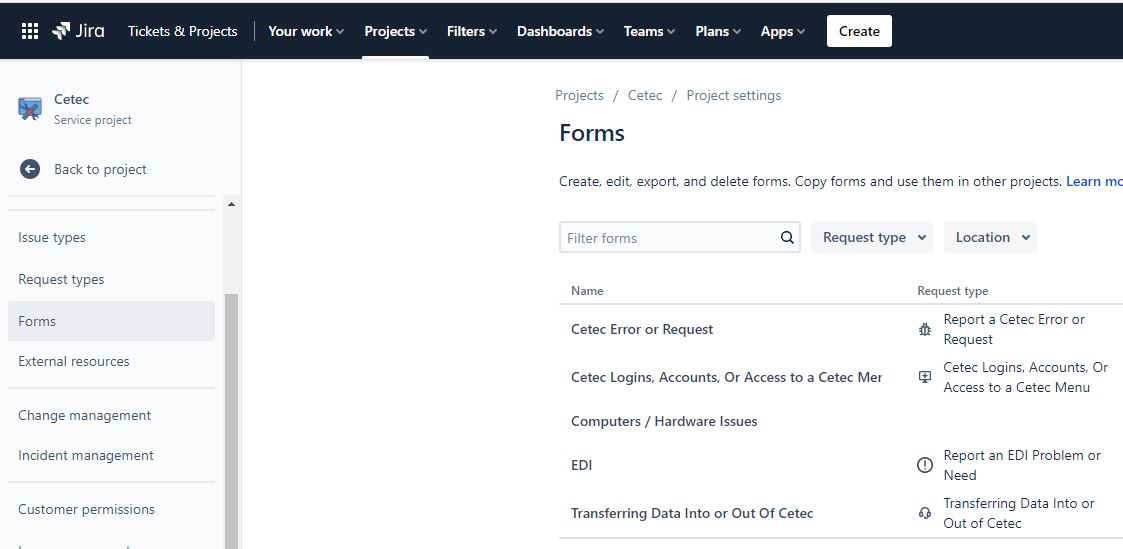The image size is (1123, 549).
Task: Click Tickets & Projects link
Action: pos(183,31)
